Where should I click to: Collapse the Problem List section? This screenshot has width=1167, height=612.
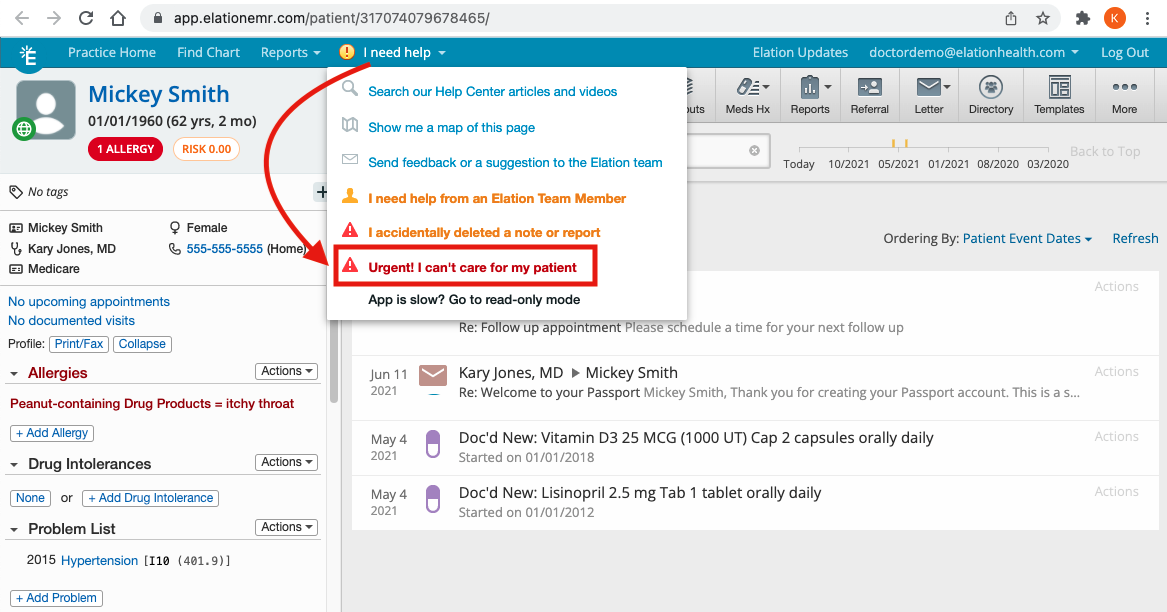(15, 529)
